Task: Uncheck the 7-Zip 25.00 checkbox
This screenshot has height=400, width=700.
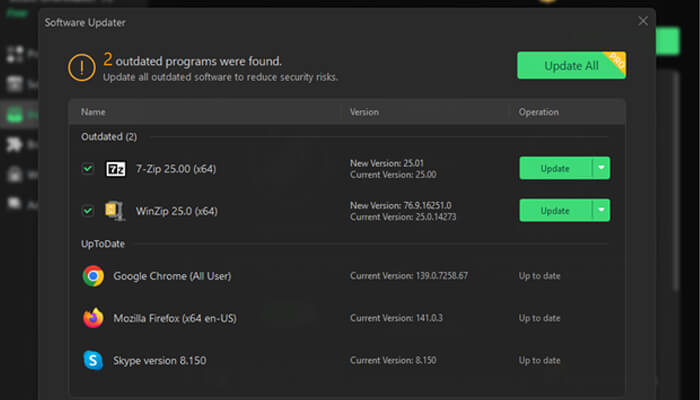Action: click(88, 169)
